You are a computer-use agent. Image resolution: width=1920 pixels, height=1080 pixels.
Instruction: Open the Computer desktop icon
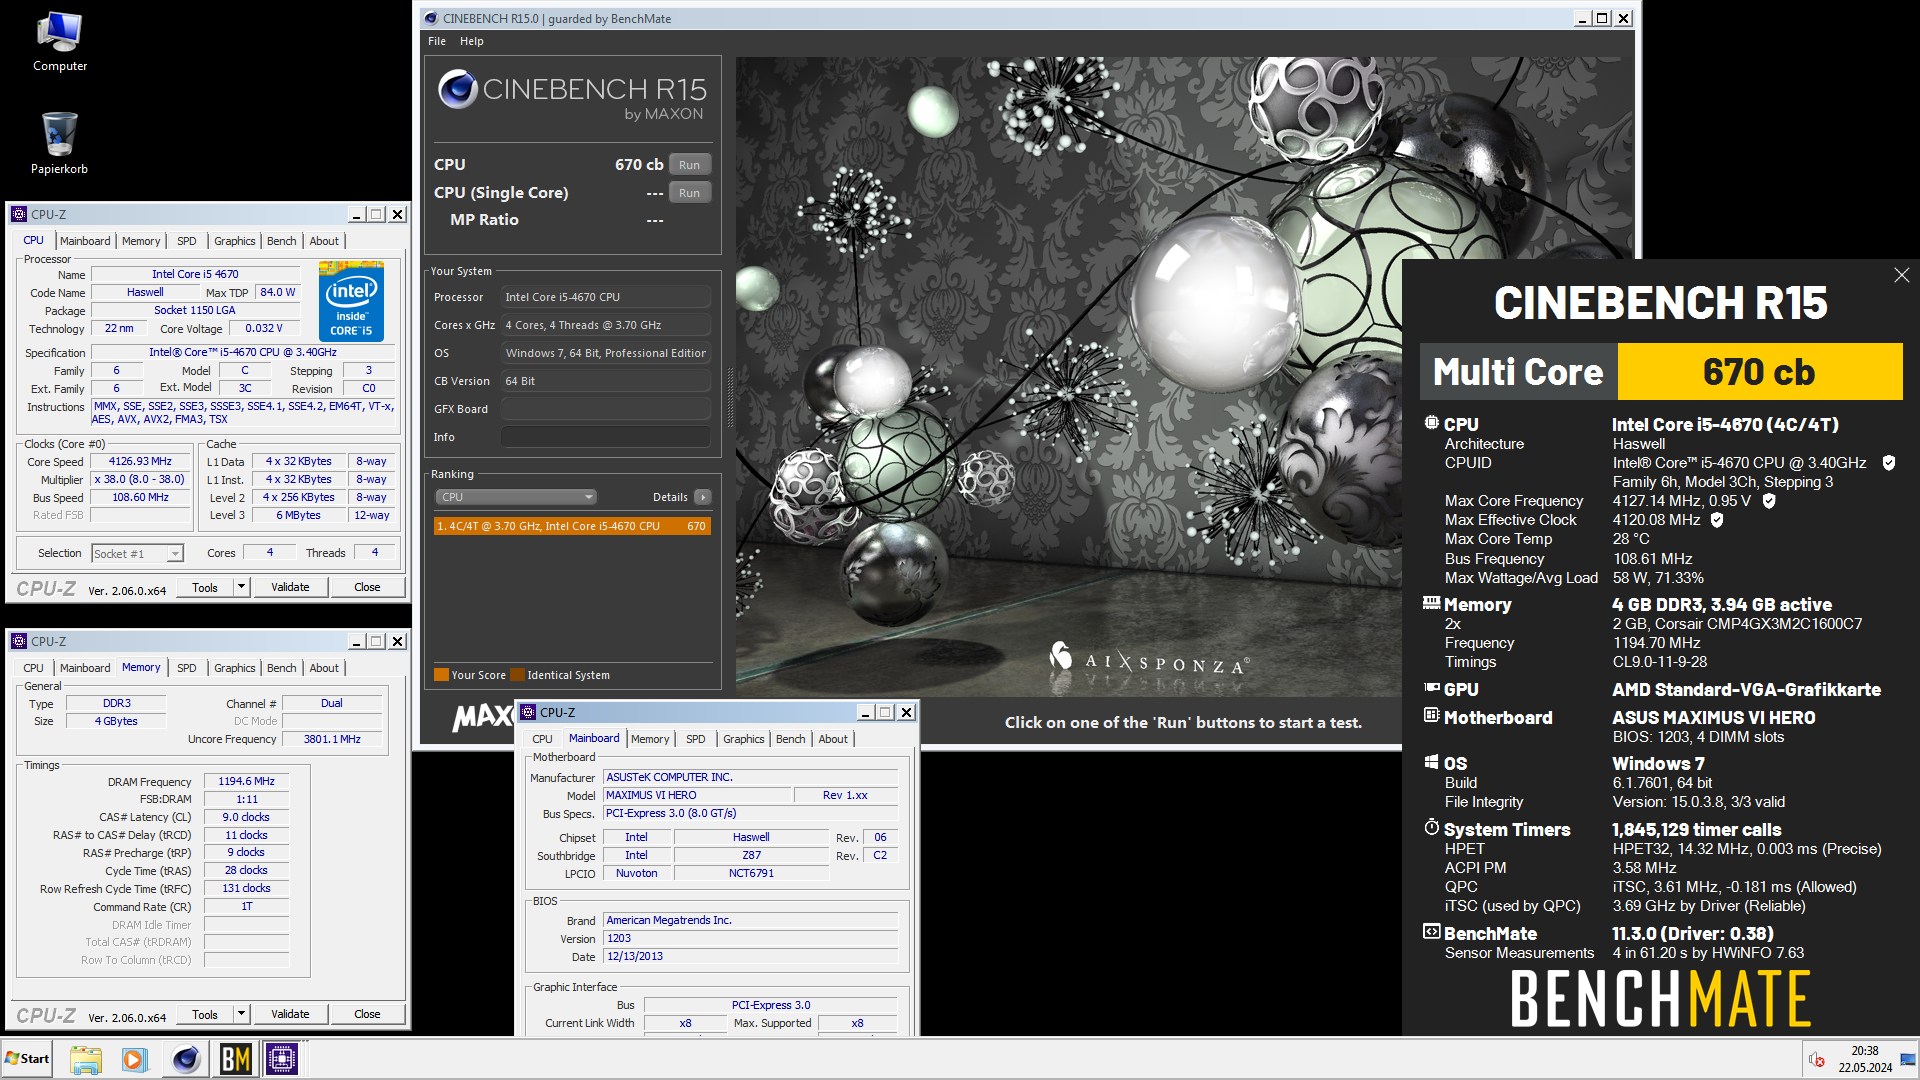click(x=59, y=42)
